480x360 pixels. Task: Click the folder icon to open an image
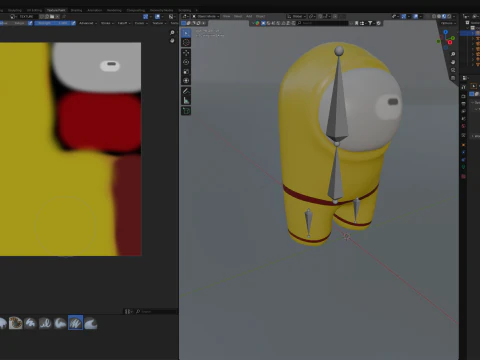point(52,16)
